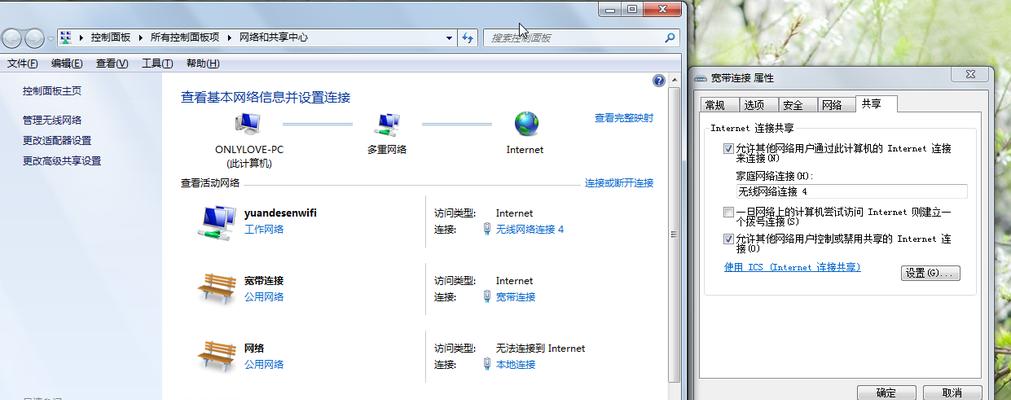Open 控制面板主页 in sidebar
This screenshot has height=400, width=1011.
coord(52,91)
